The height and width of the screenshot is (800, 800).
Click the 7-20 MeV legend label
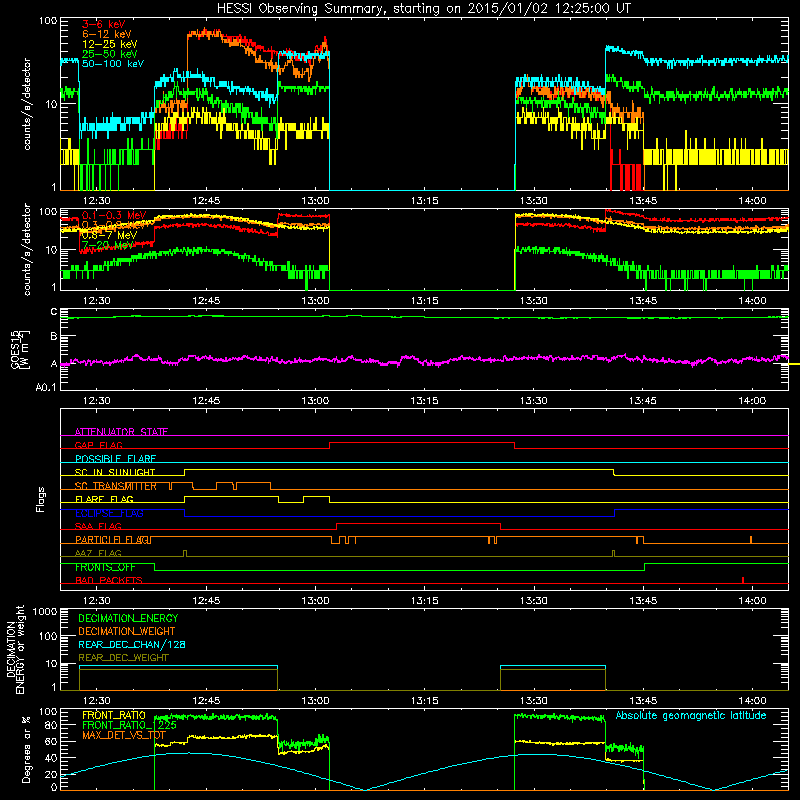coord(108,245)
